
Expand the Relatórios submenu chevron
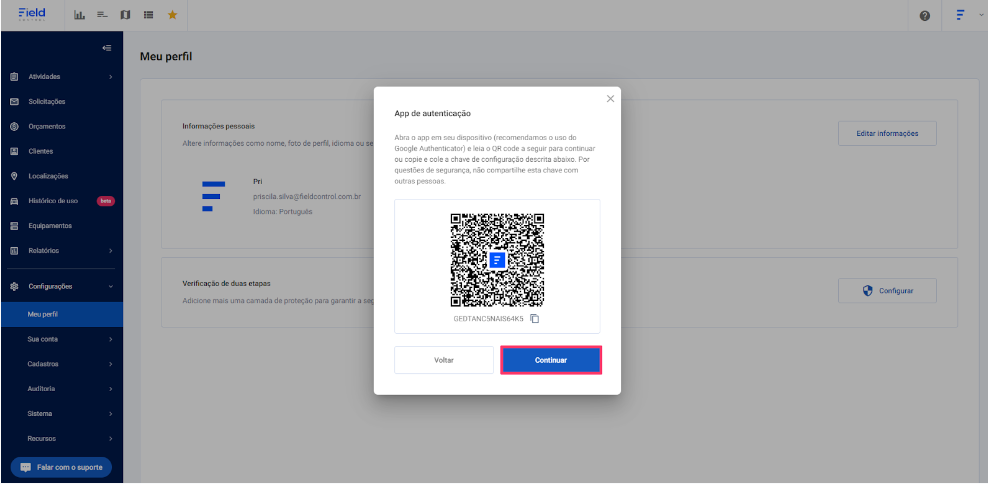point(110,251)
